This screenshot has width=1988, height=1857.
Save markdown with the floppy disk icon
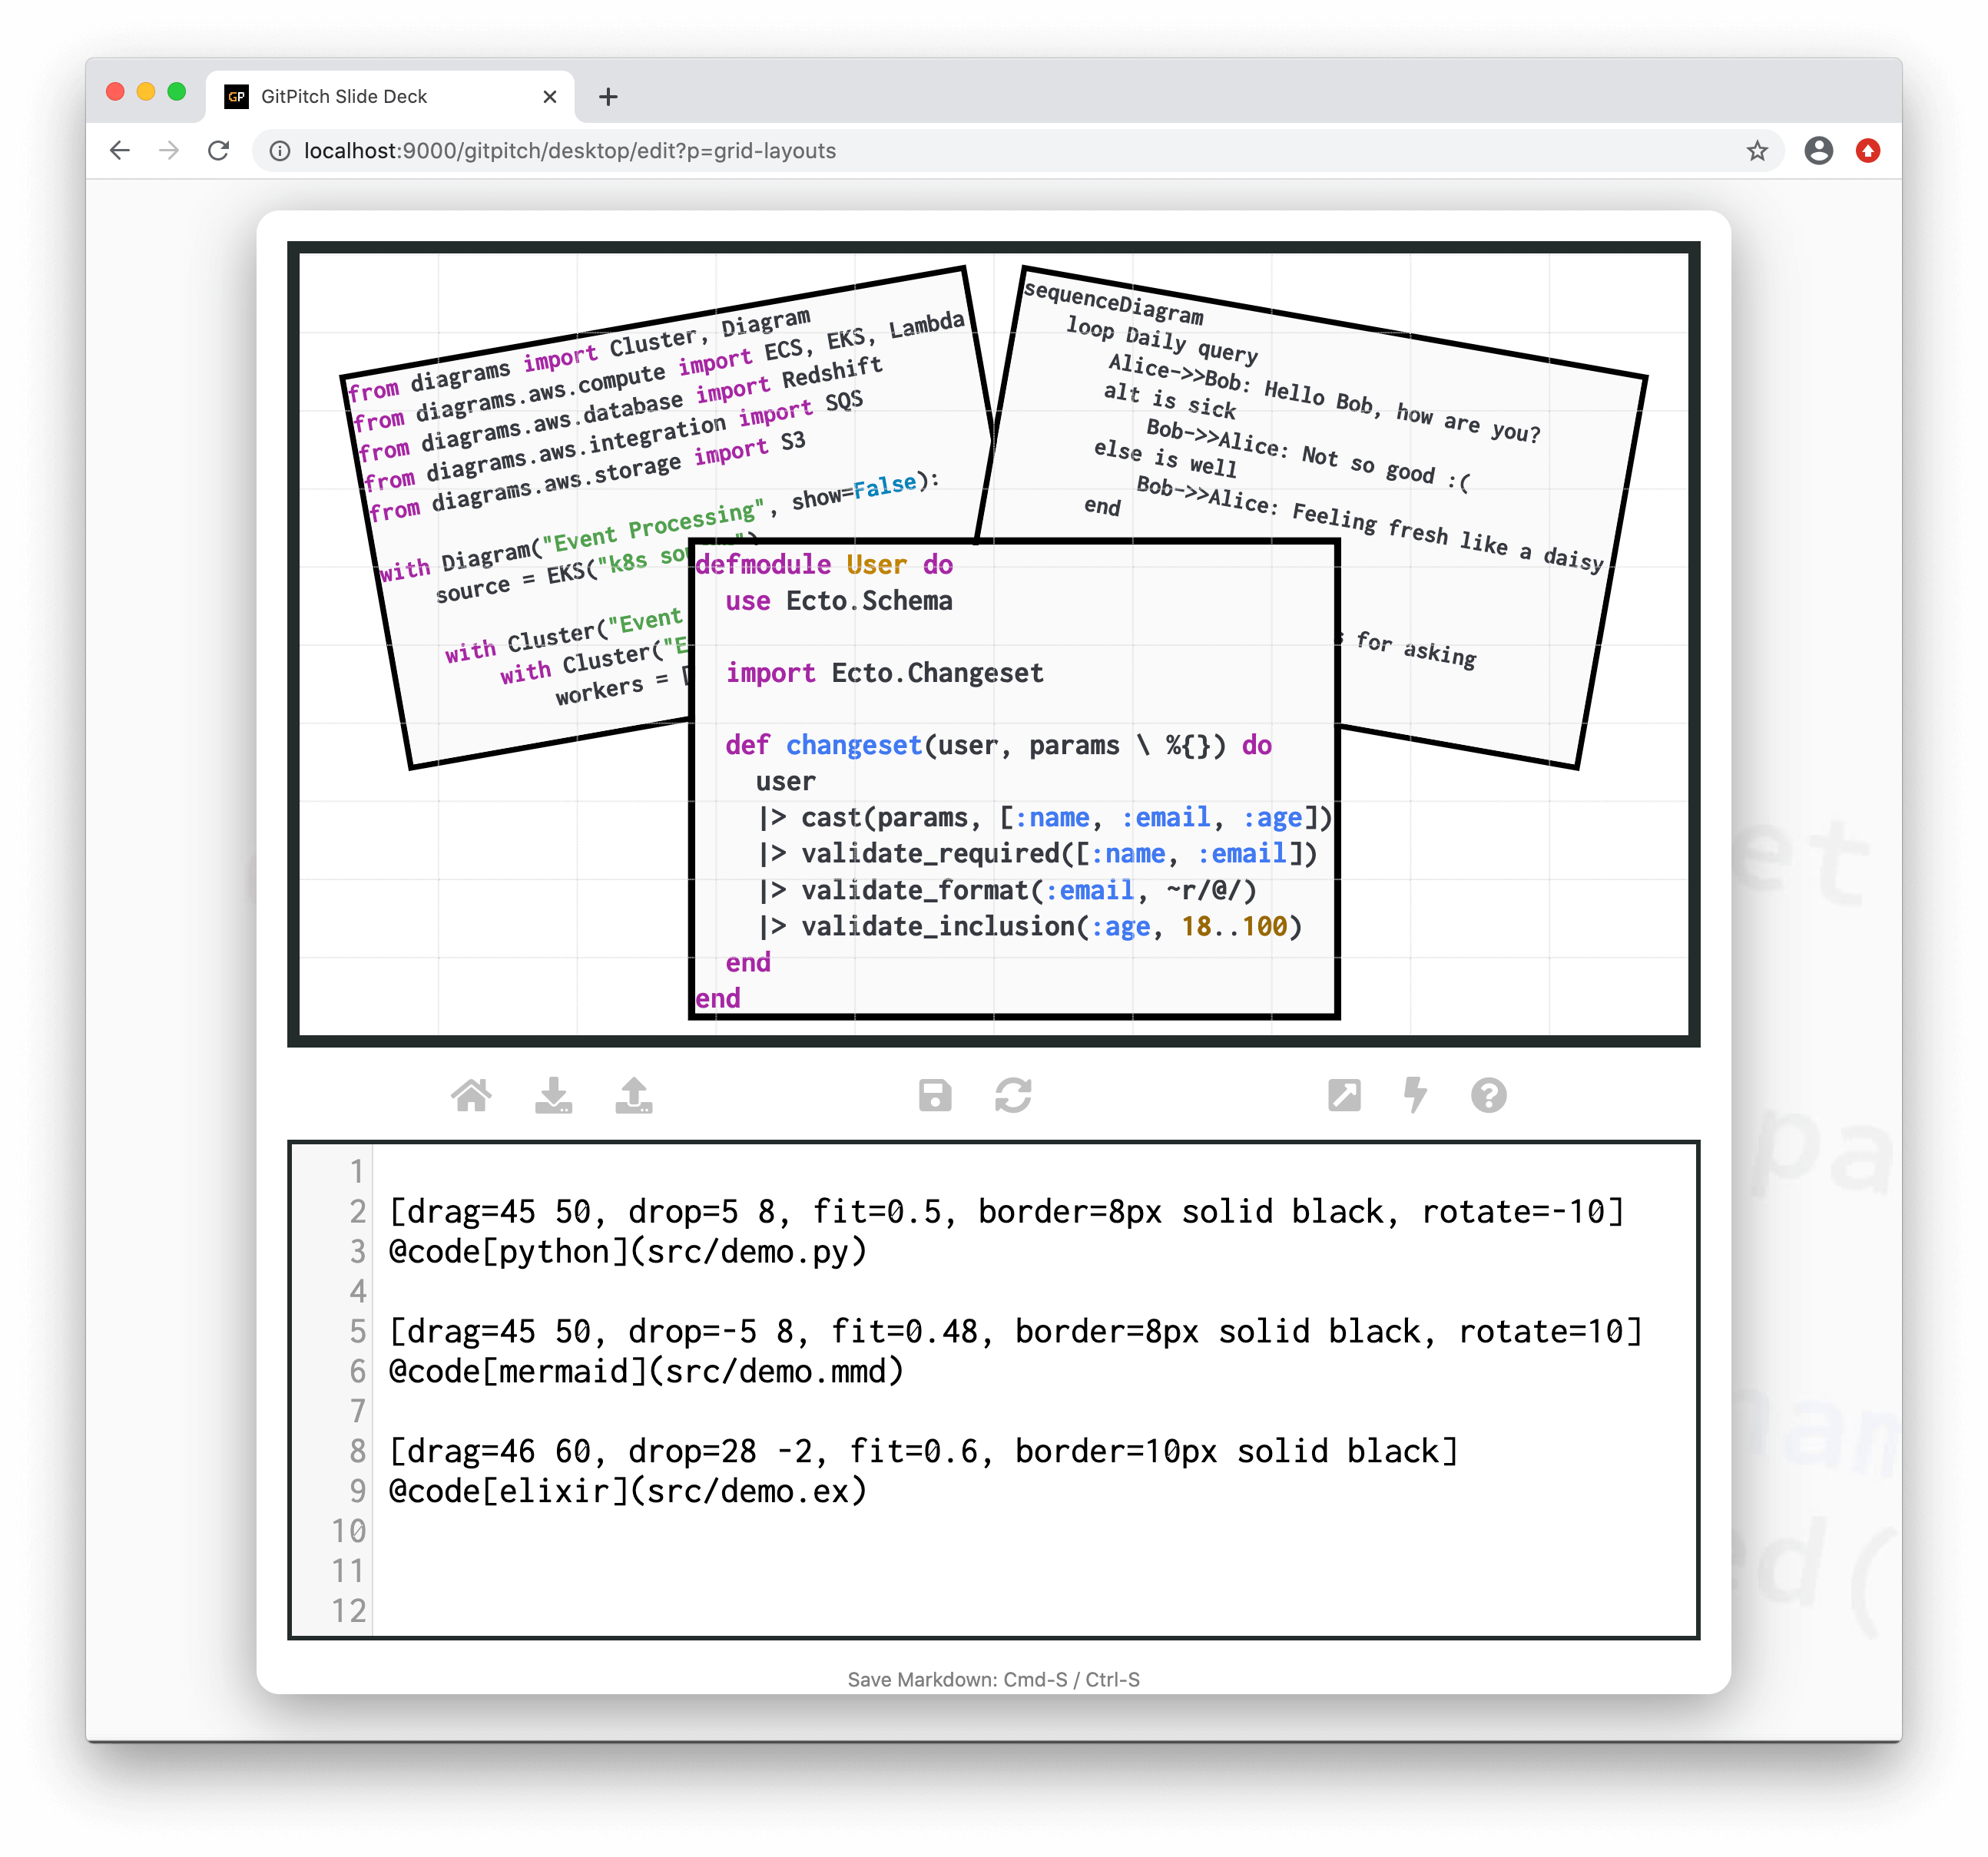click(x=935, y=1096)
